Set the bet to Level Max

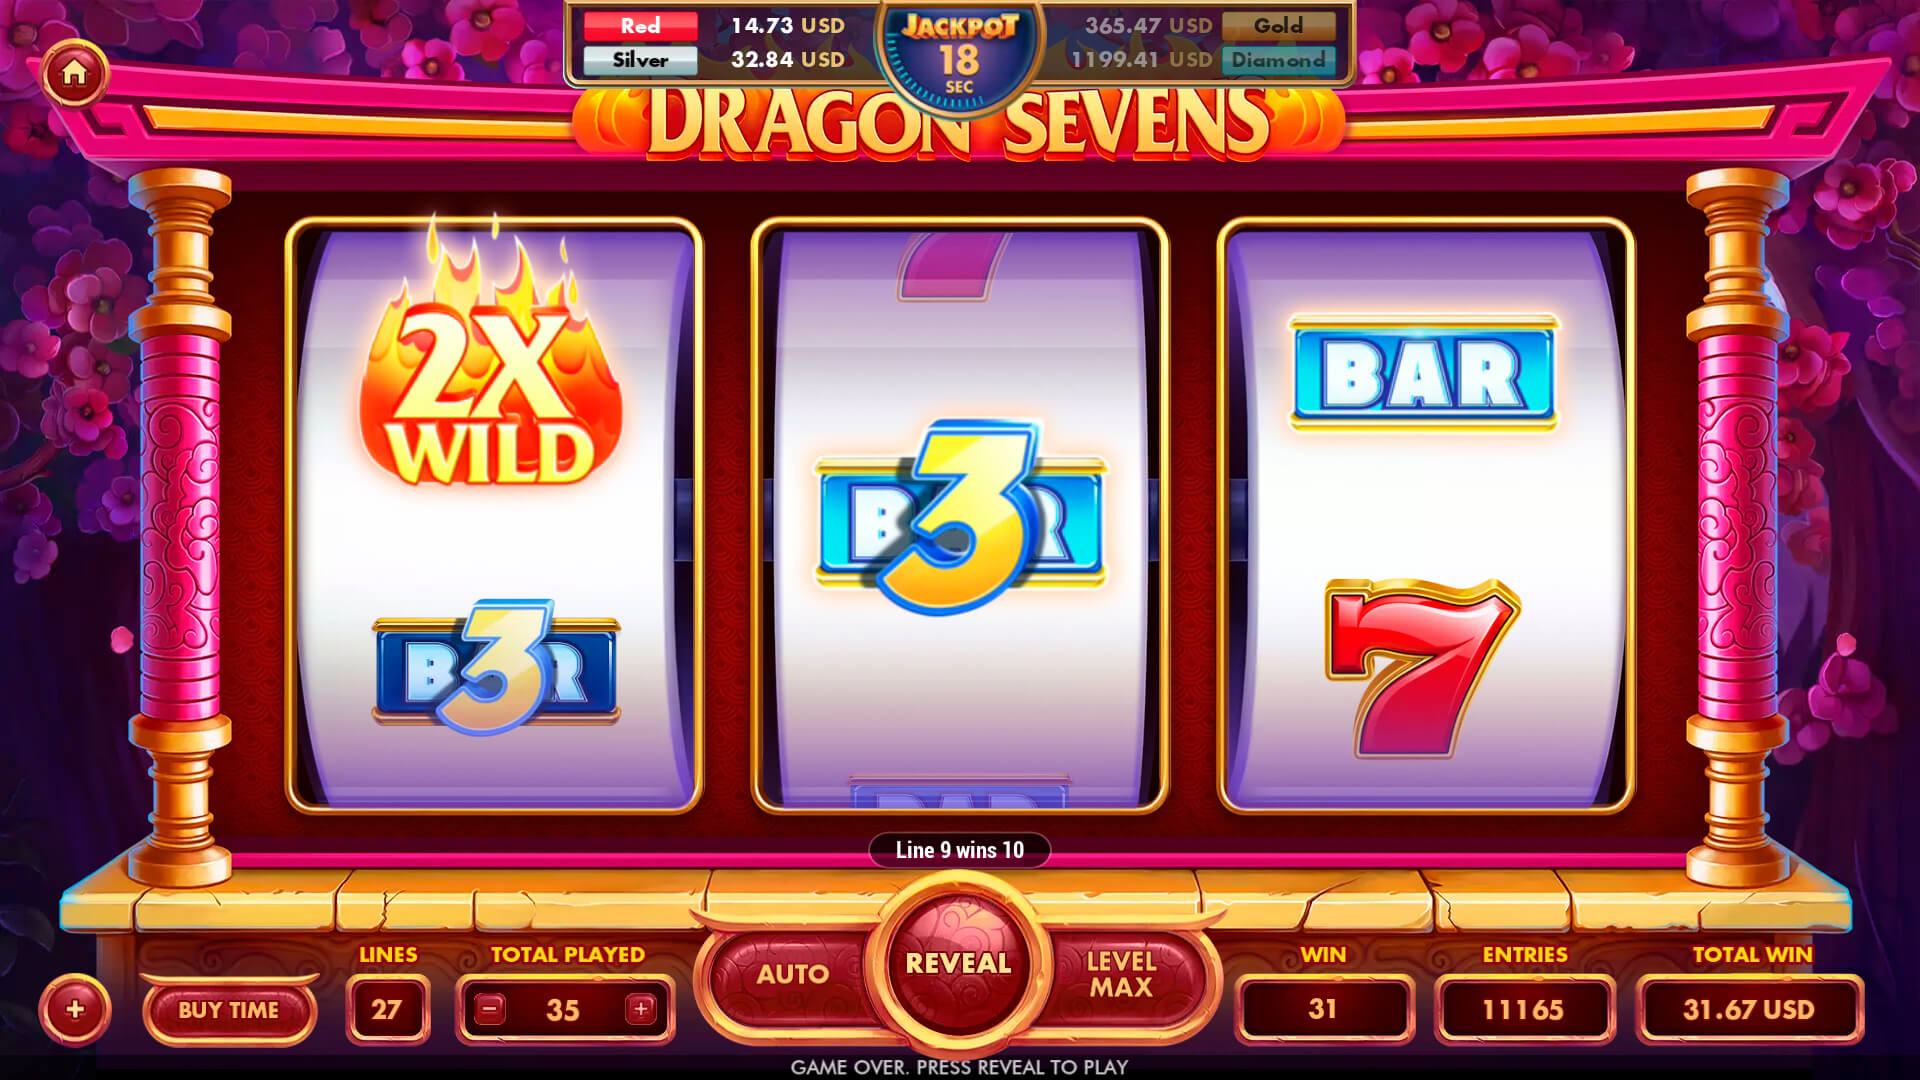coord(1122,974)
